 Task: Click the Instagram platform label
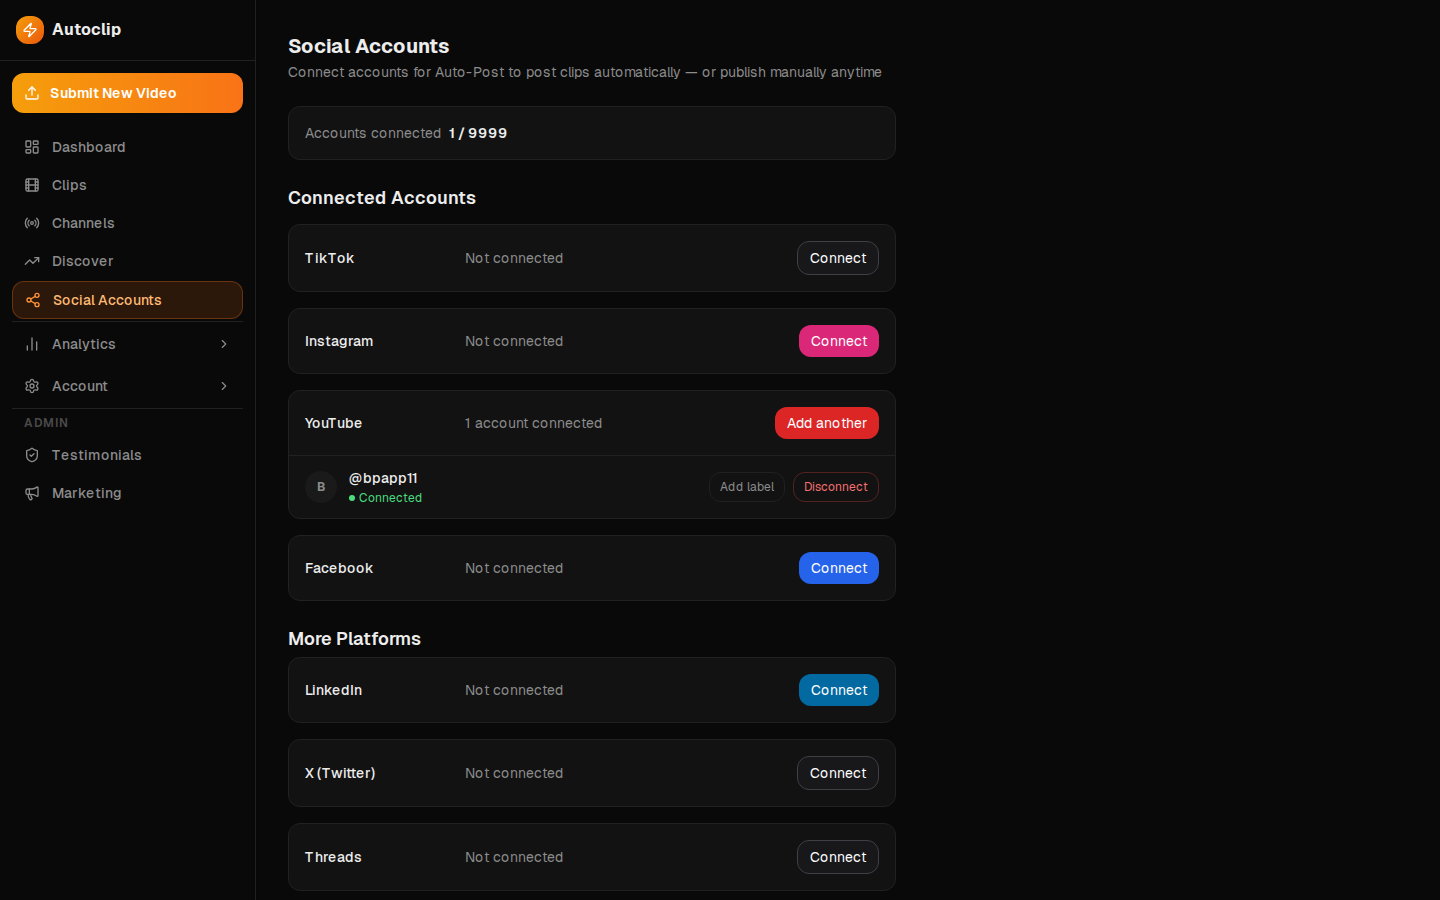click(339, 341)
